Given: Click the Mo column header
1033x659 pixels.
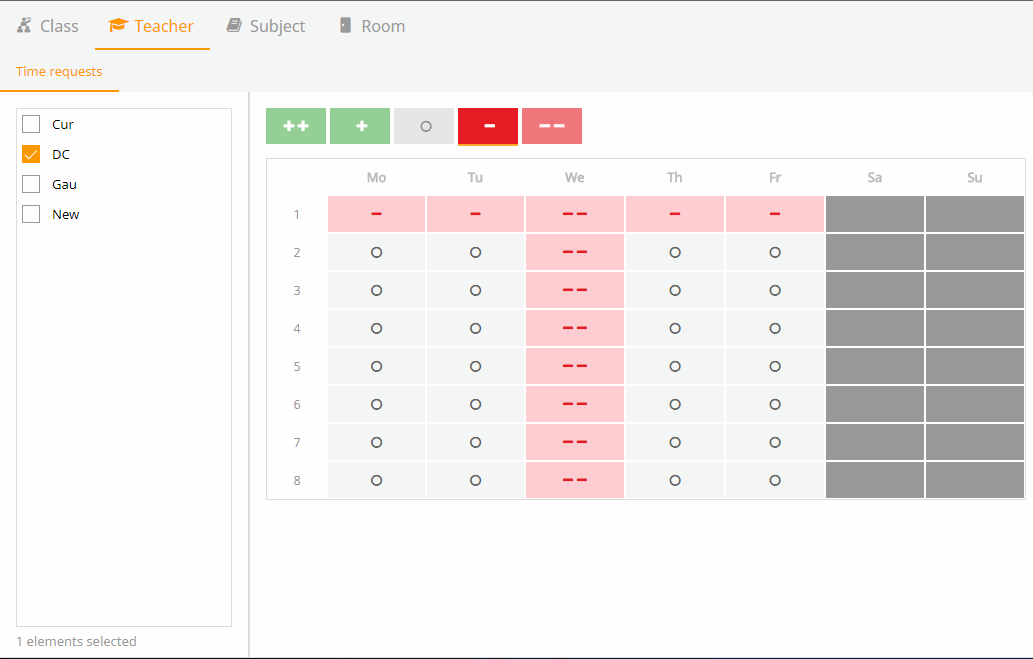Looking at the screenshot, I should coord(376,177).
